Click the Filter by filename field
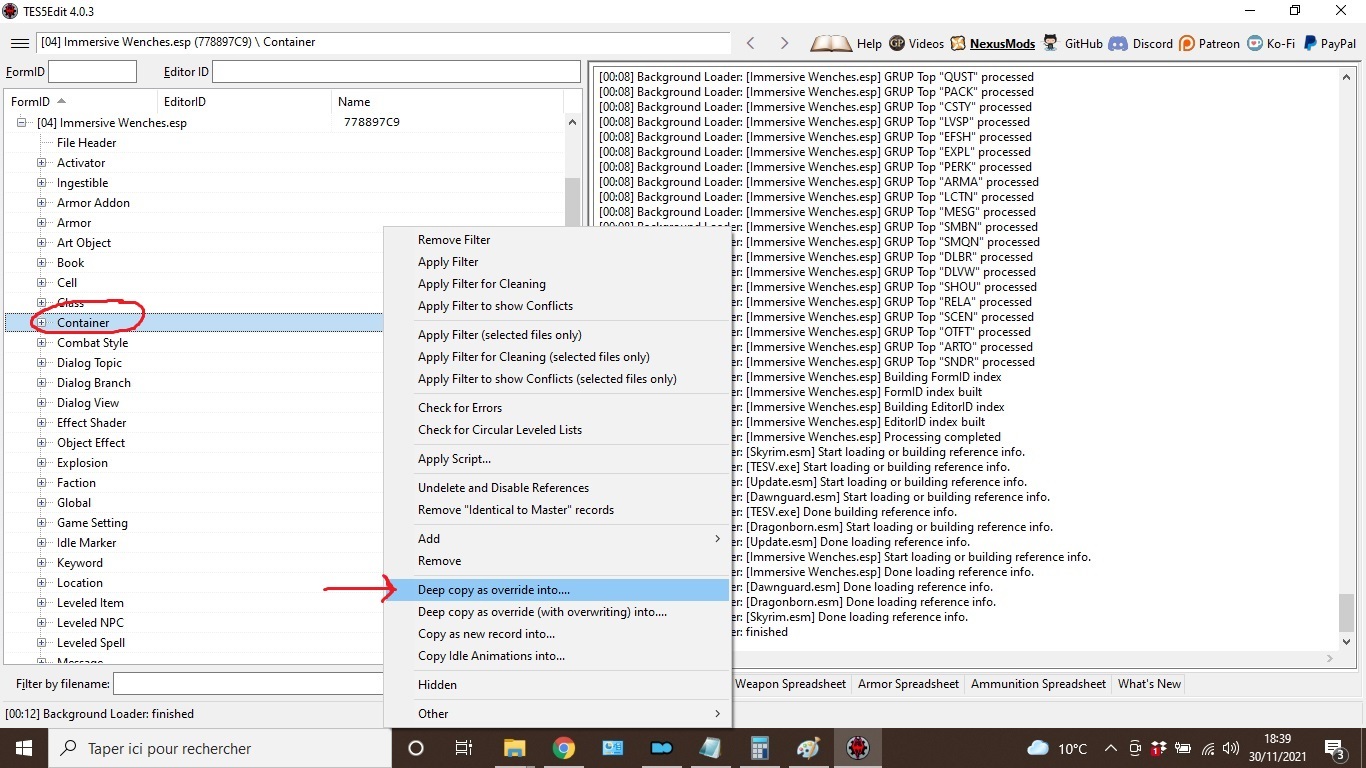This screenshot has width=1366, height=768. pos(248,684)
